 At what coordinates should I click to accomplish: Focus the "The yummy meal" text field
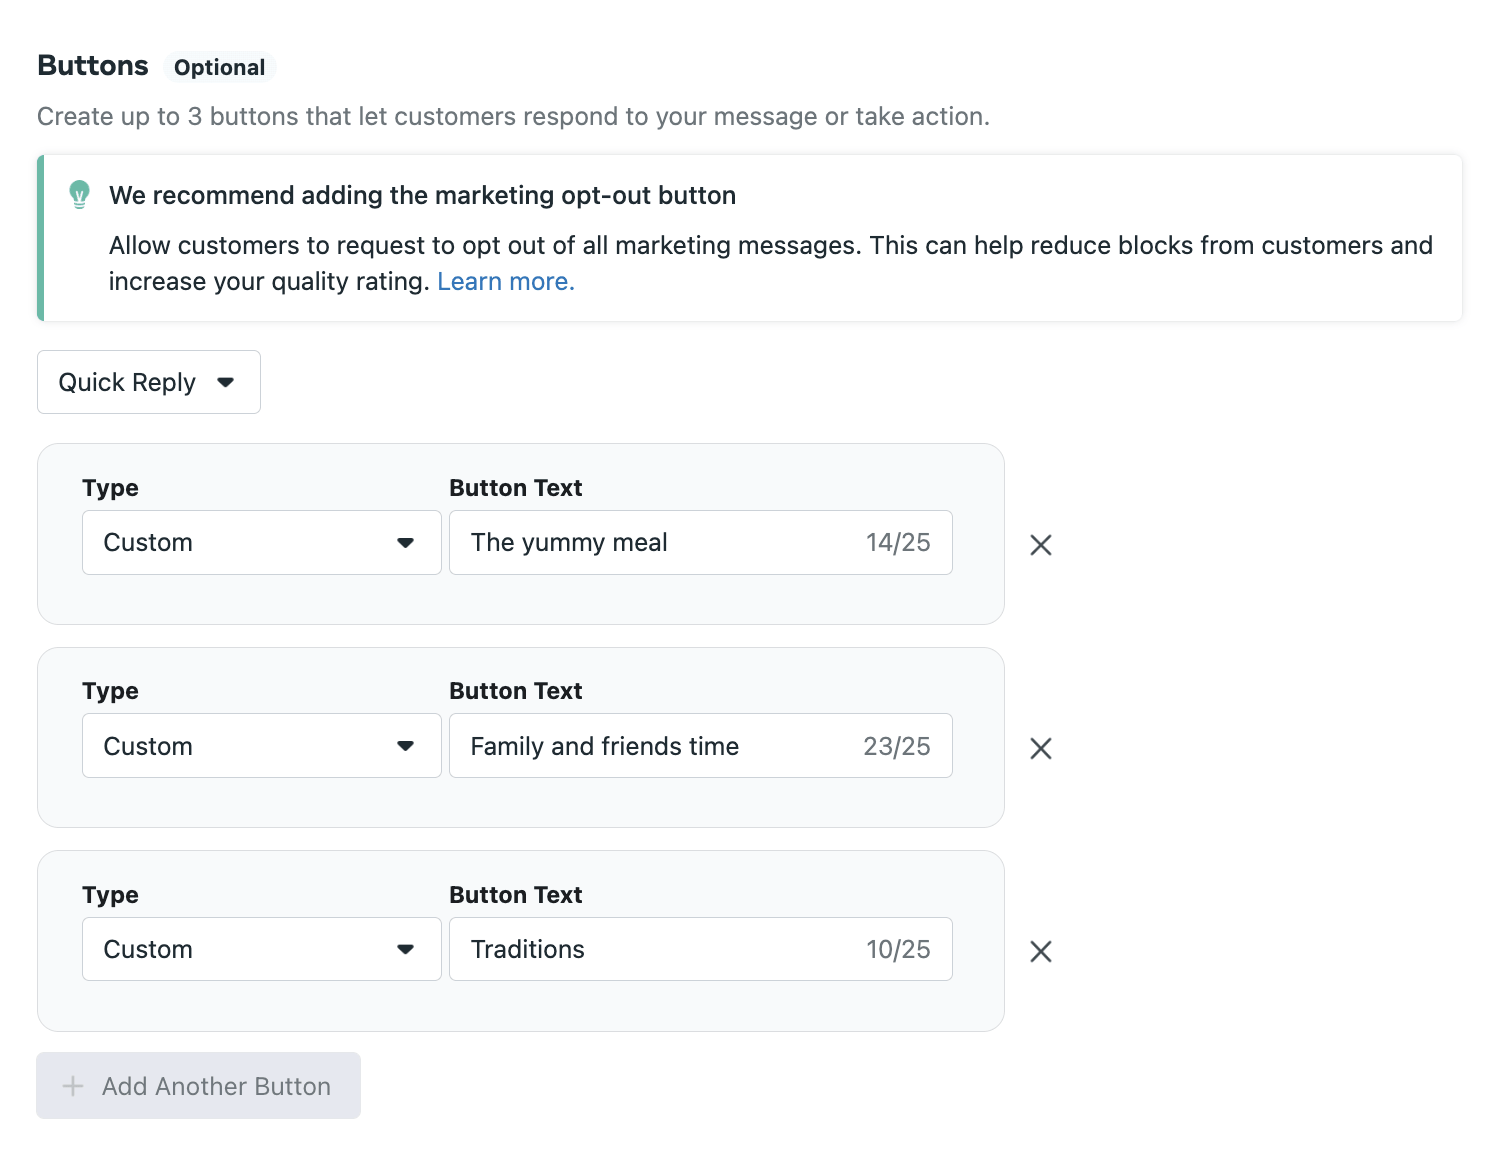coord(650,543)
